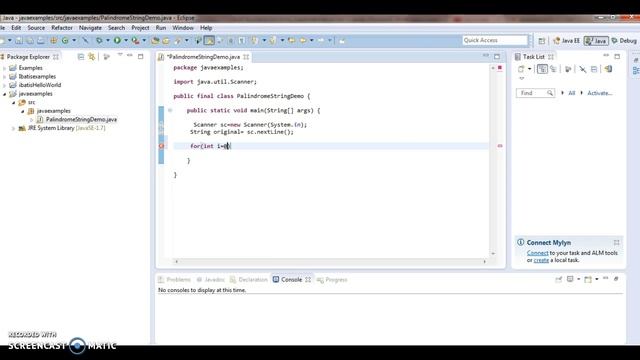640x360 pixels.
Task: Collapse the main method fold marker
Action: tap(170, 110)
